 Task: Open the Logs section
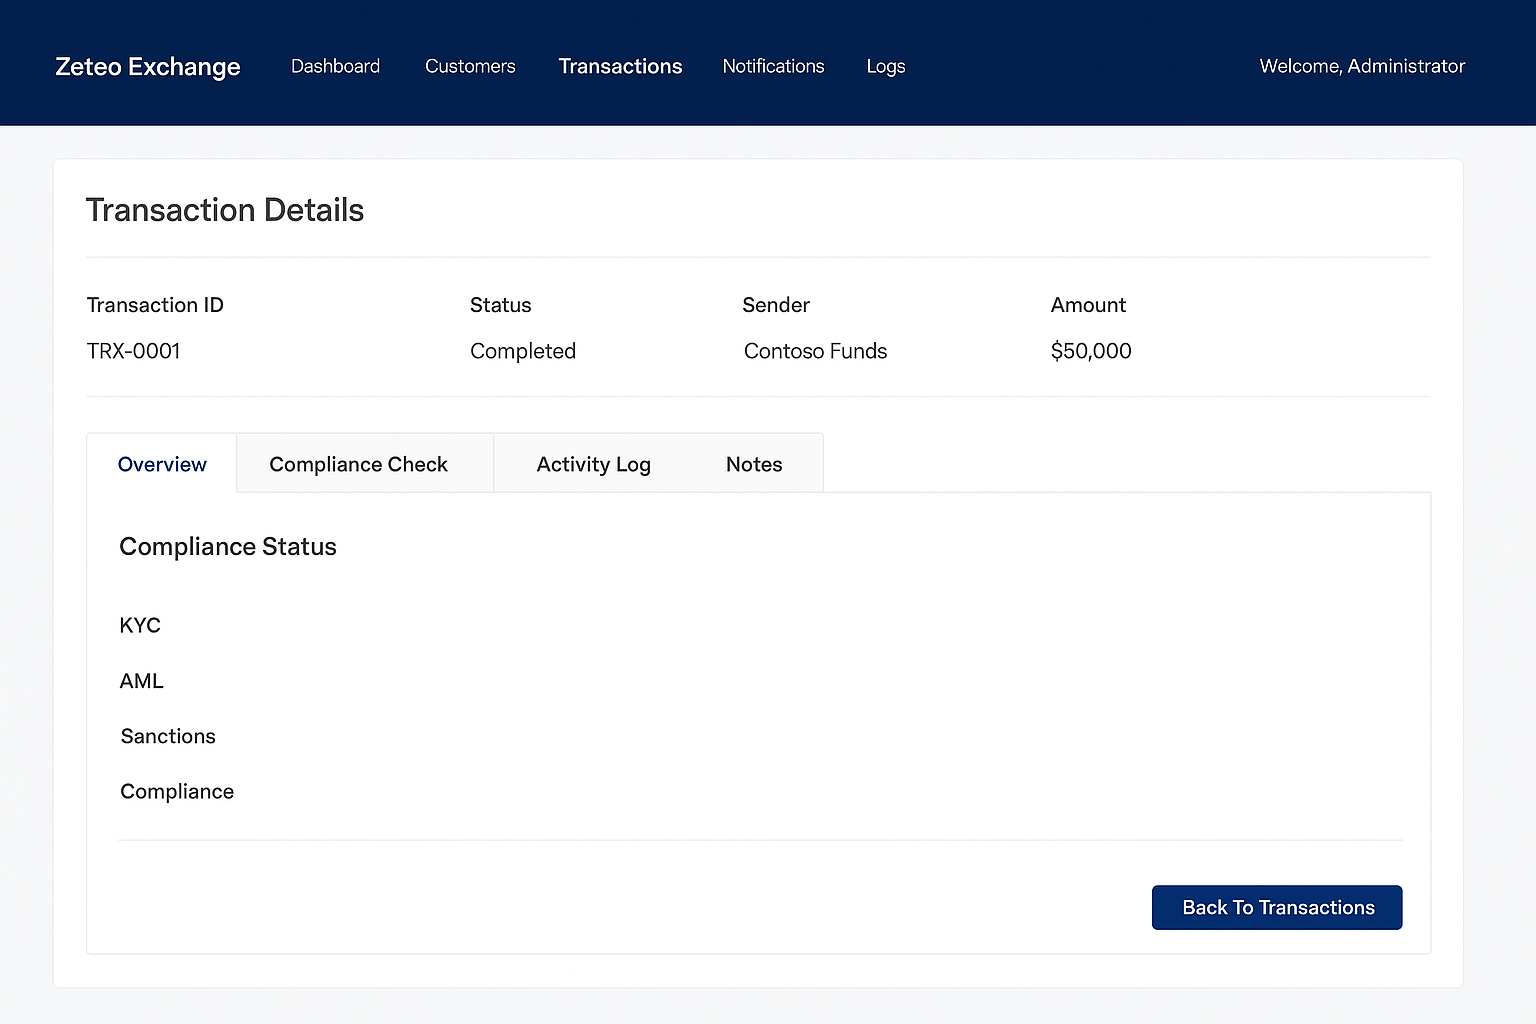pos(885,66)
